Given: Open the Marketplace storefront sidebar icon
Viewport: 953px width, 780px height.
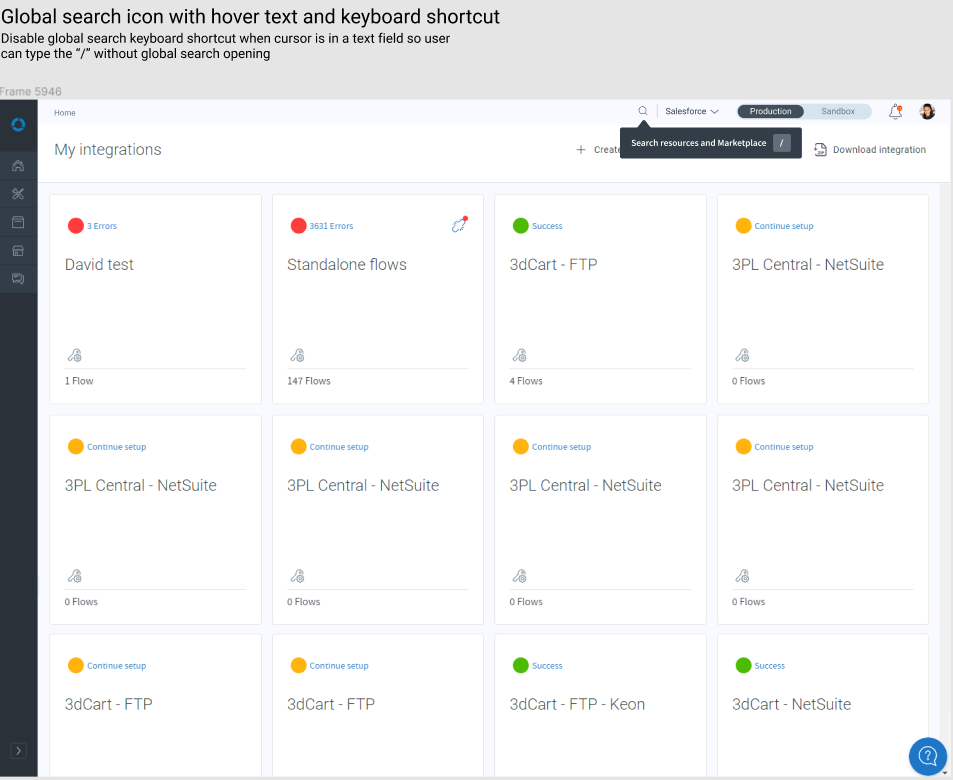Looking at the screenshot, I should (x=18, y=250).
